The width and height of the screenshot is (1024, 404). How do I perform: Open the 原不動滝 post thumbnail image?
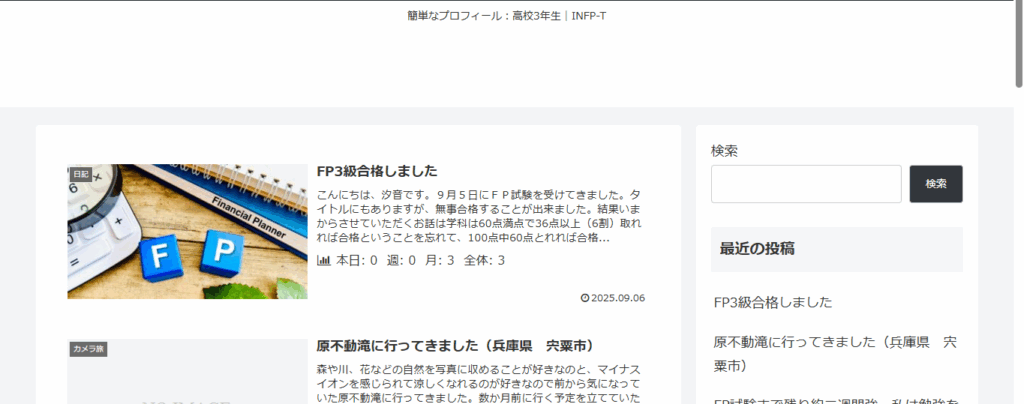[x=187, y=380]
